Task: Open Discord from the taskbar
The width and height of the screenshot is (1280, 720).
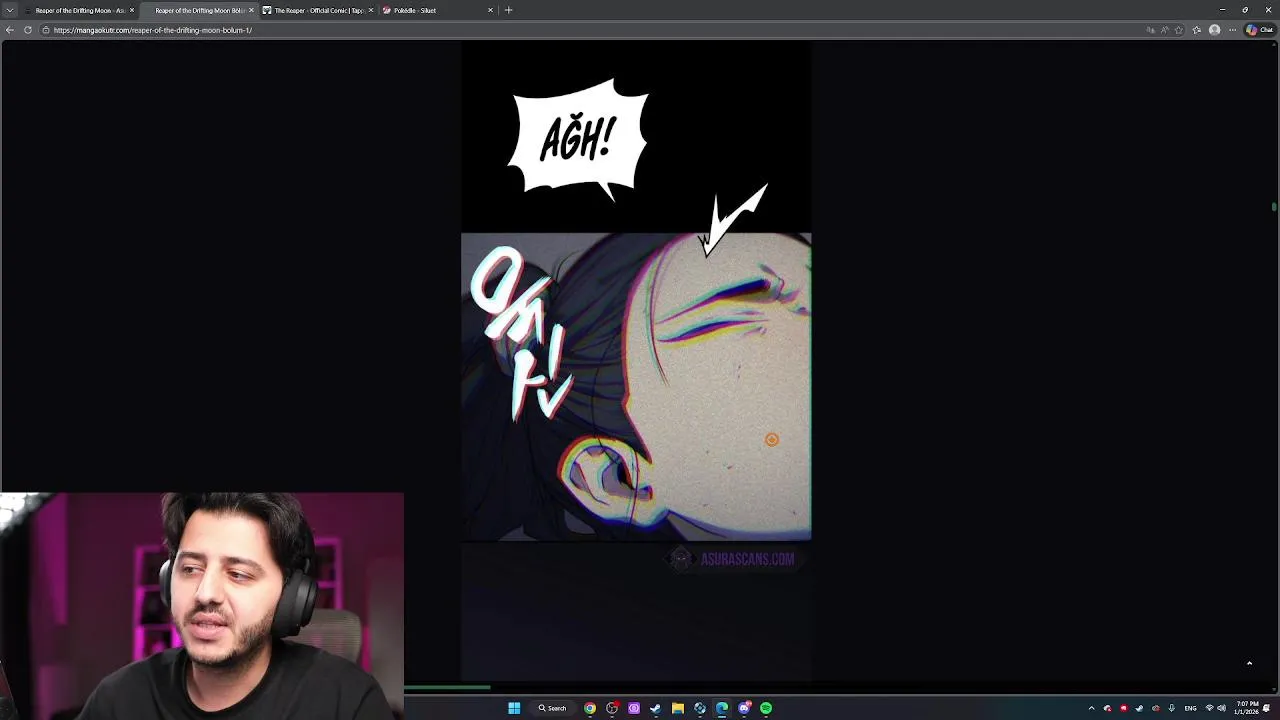Action: tap(744, 708)
